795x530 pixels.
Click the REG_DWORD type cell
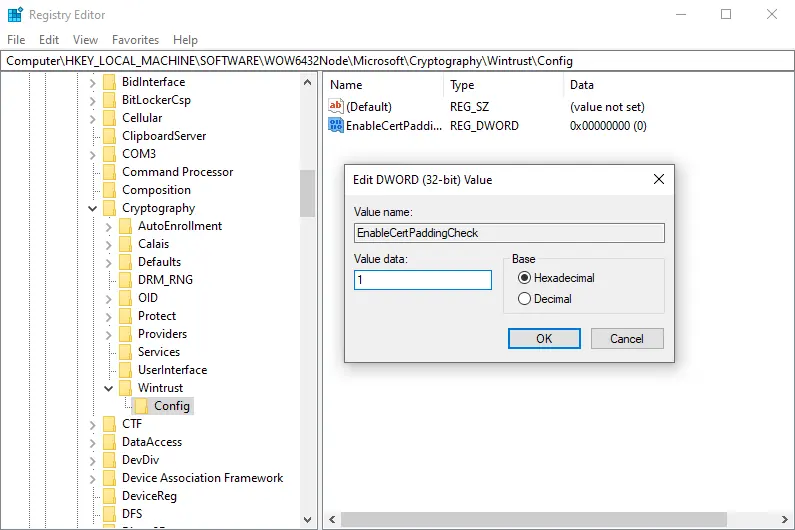pos(484,126)
